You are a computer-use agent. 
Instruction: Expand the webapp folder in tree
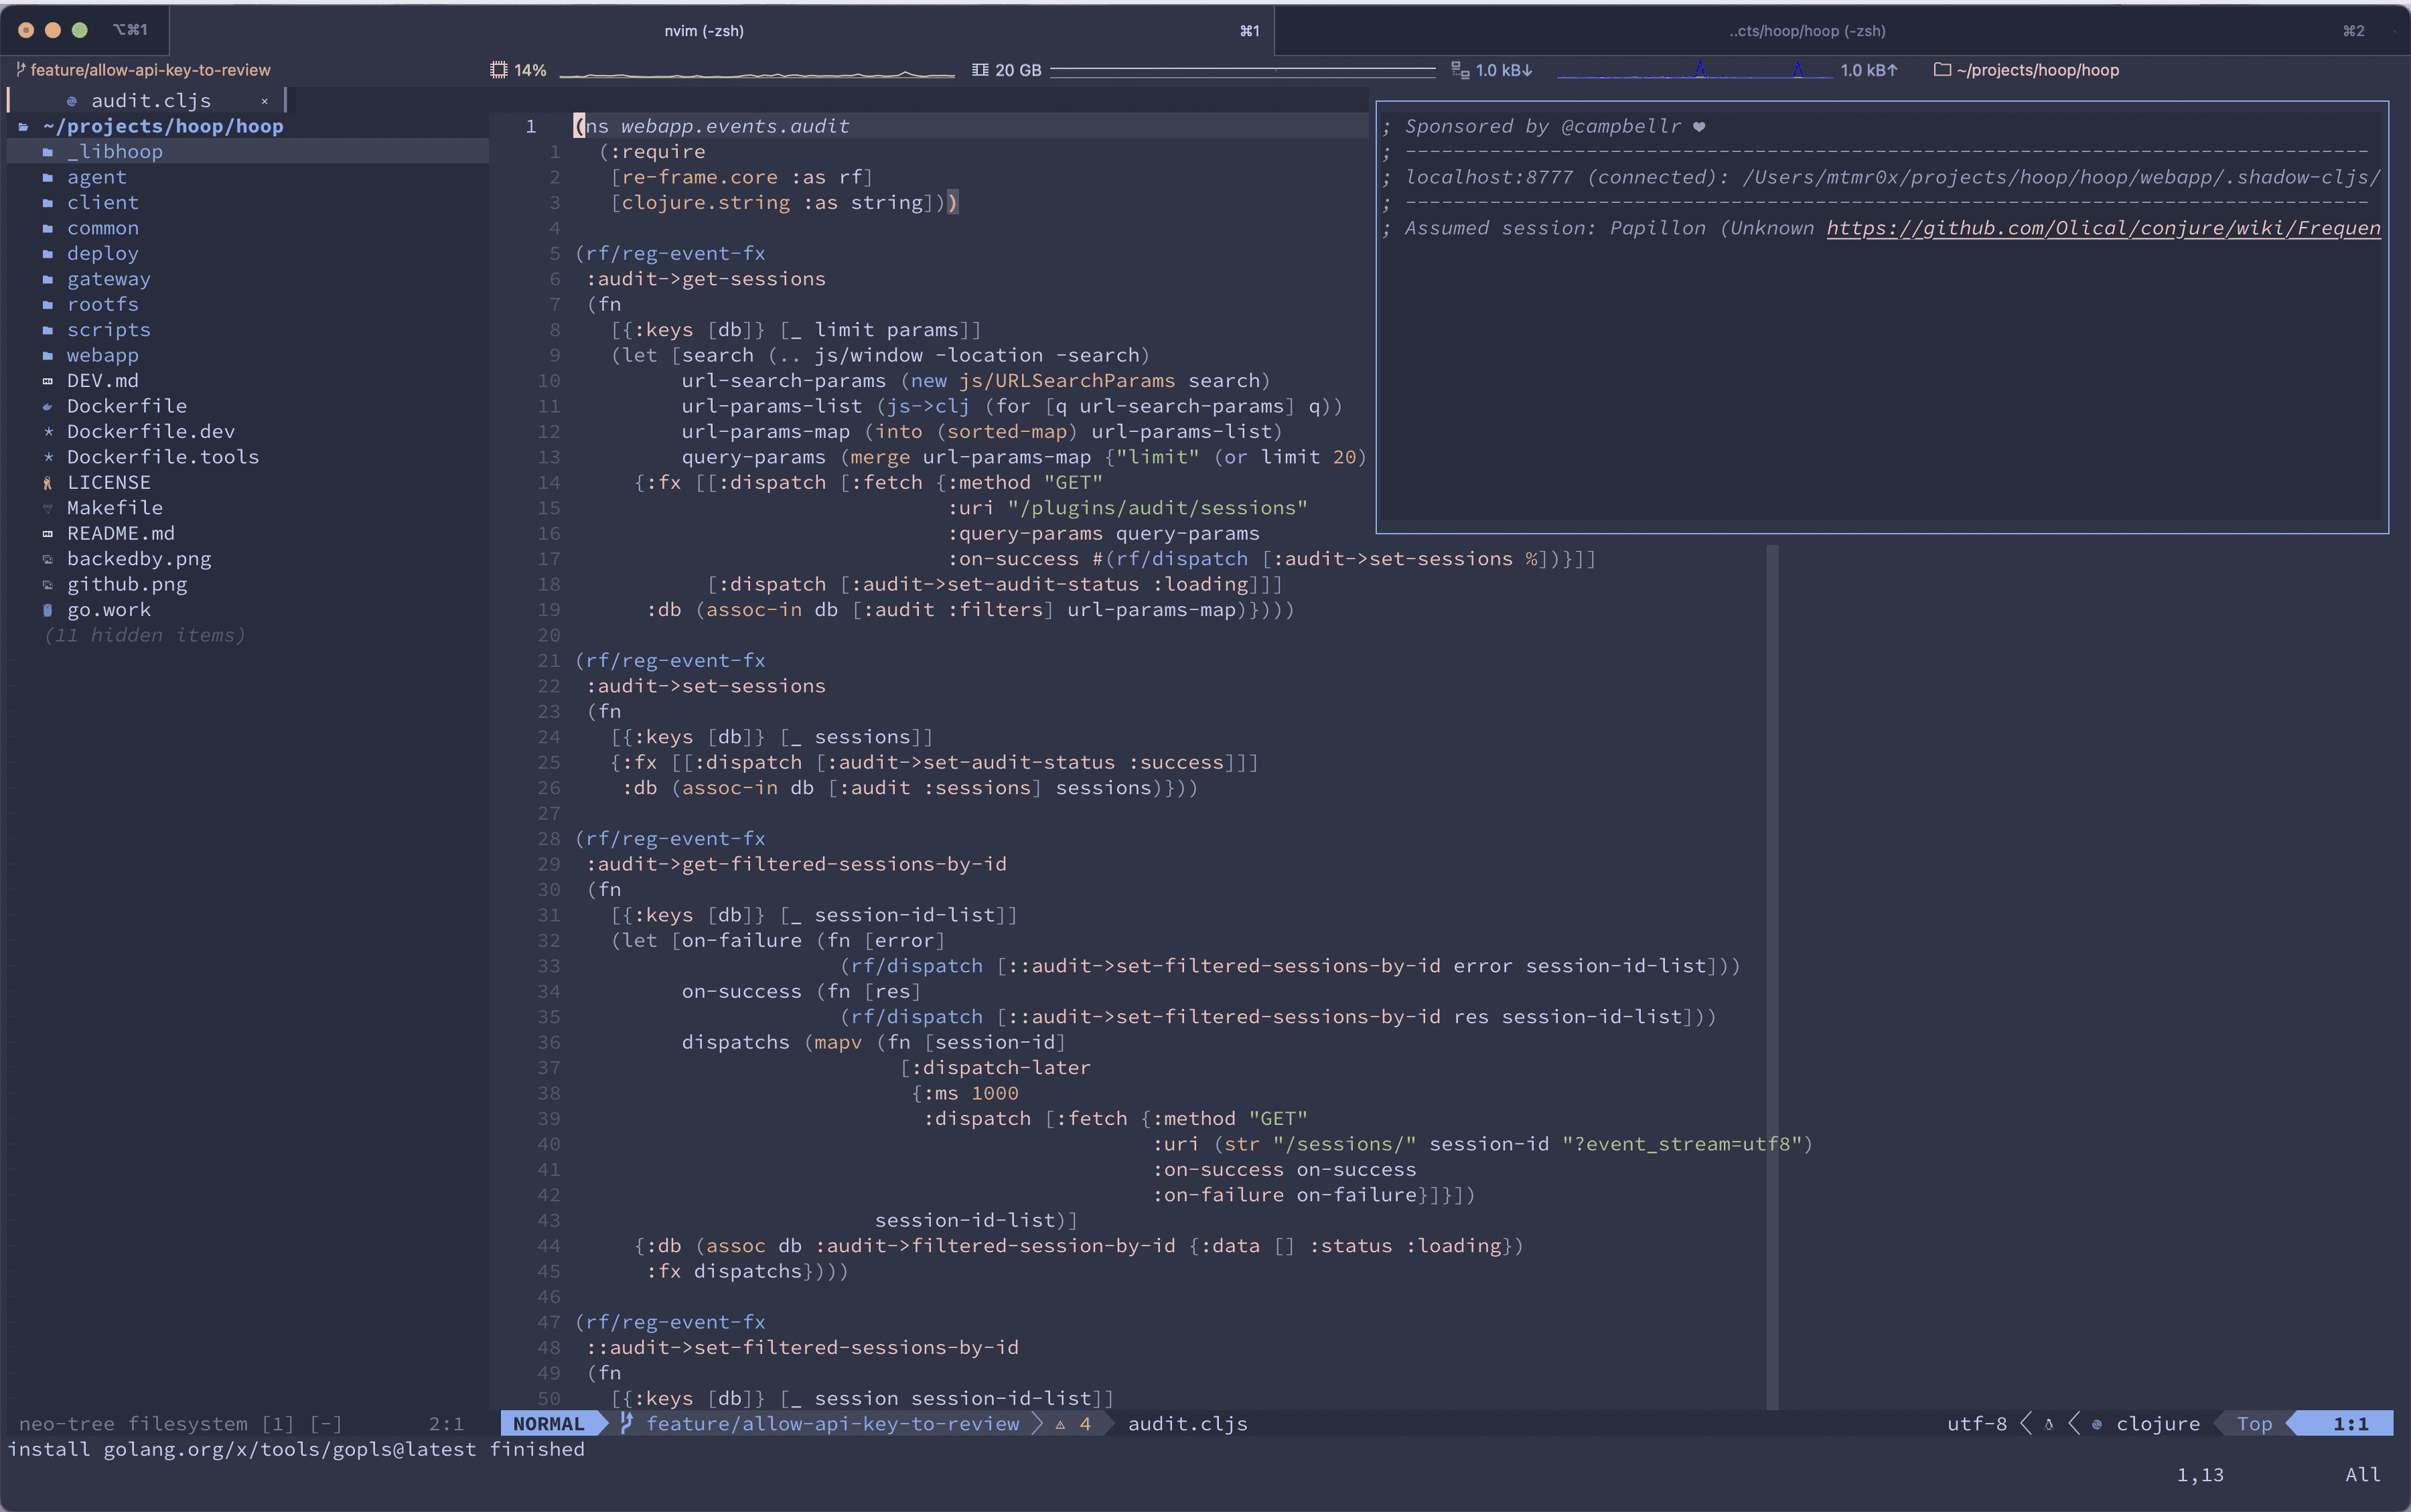[x=102, y=355]
